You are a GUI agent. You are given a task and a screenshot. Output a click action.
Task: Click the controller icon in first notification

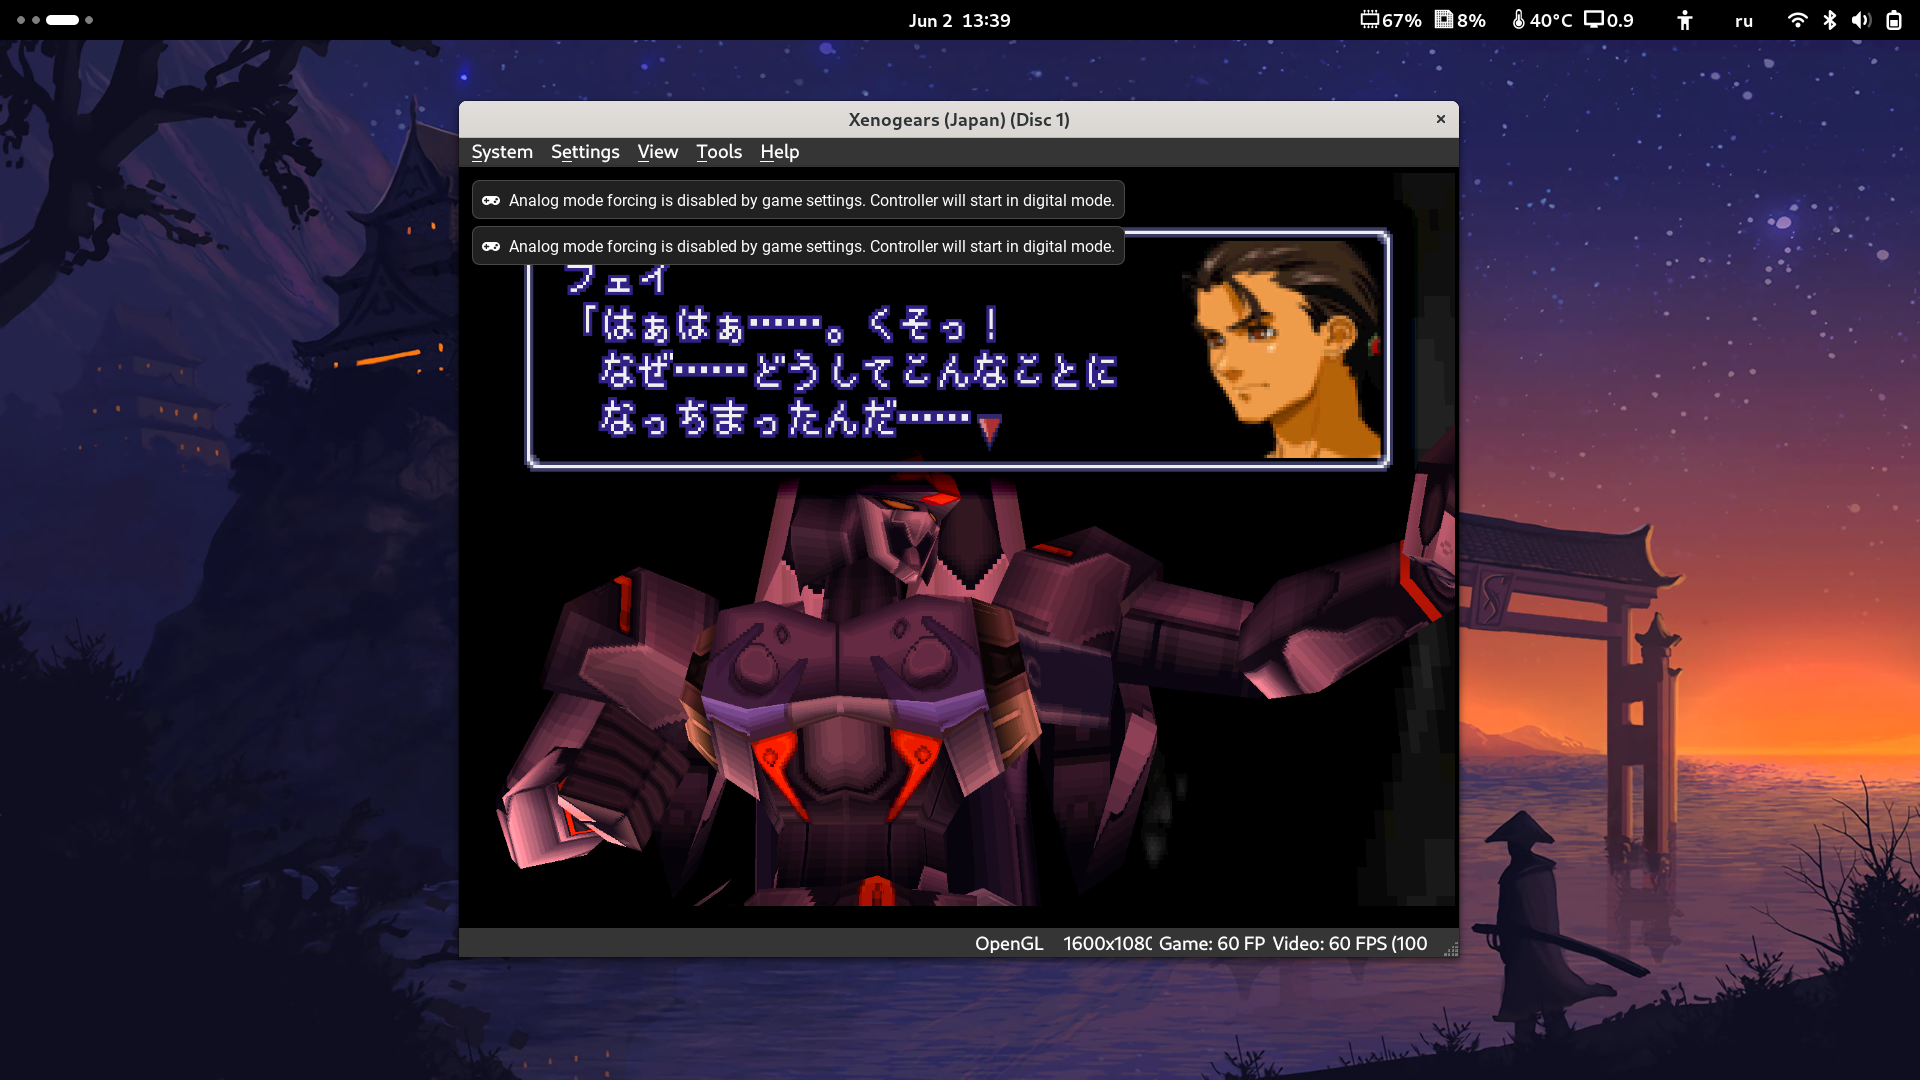pos(491,200)
